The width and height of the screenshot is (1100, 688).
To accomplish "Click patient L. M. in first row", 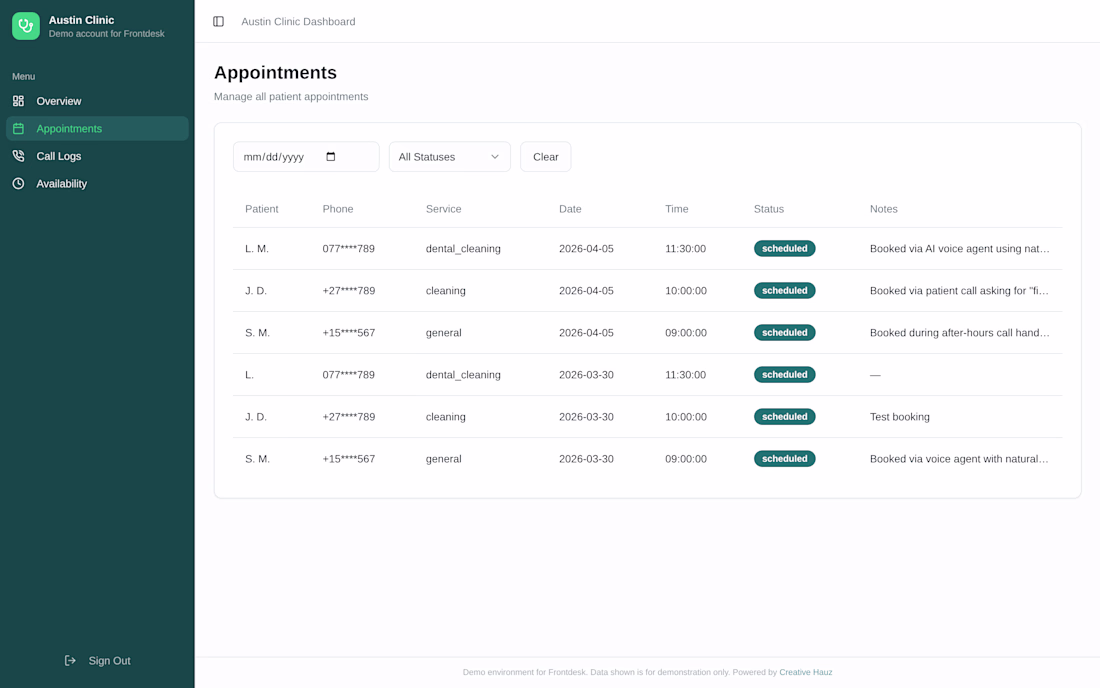I will (x=257, y=248).
